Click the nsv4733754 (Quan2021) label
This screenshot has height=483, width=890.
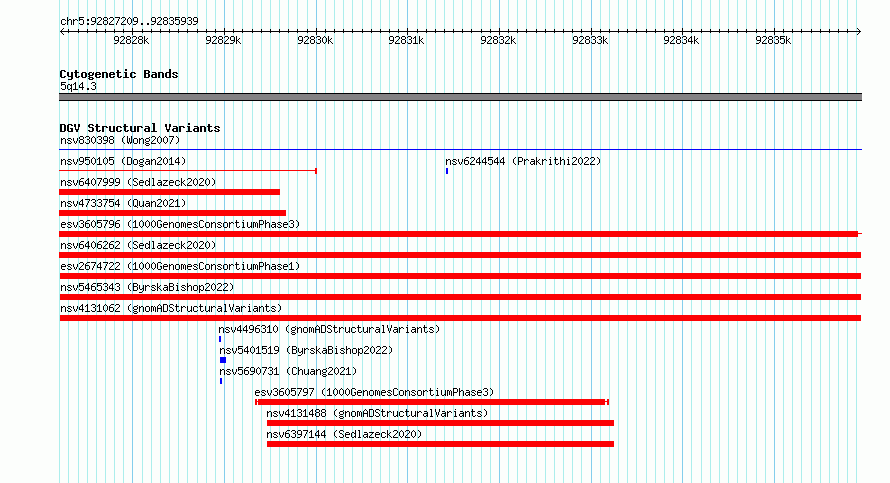click(x=123, y=203)
